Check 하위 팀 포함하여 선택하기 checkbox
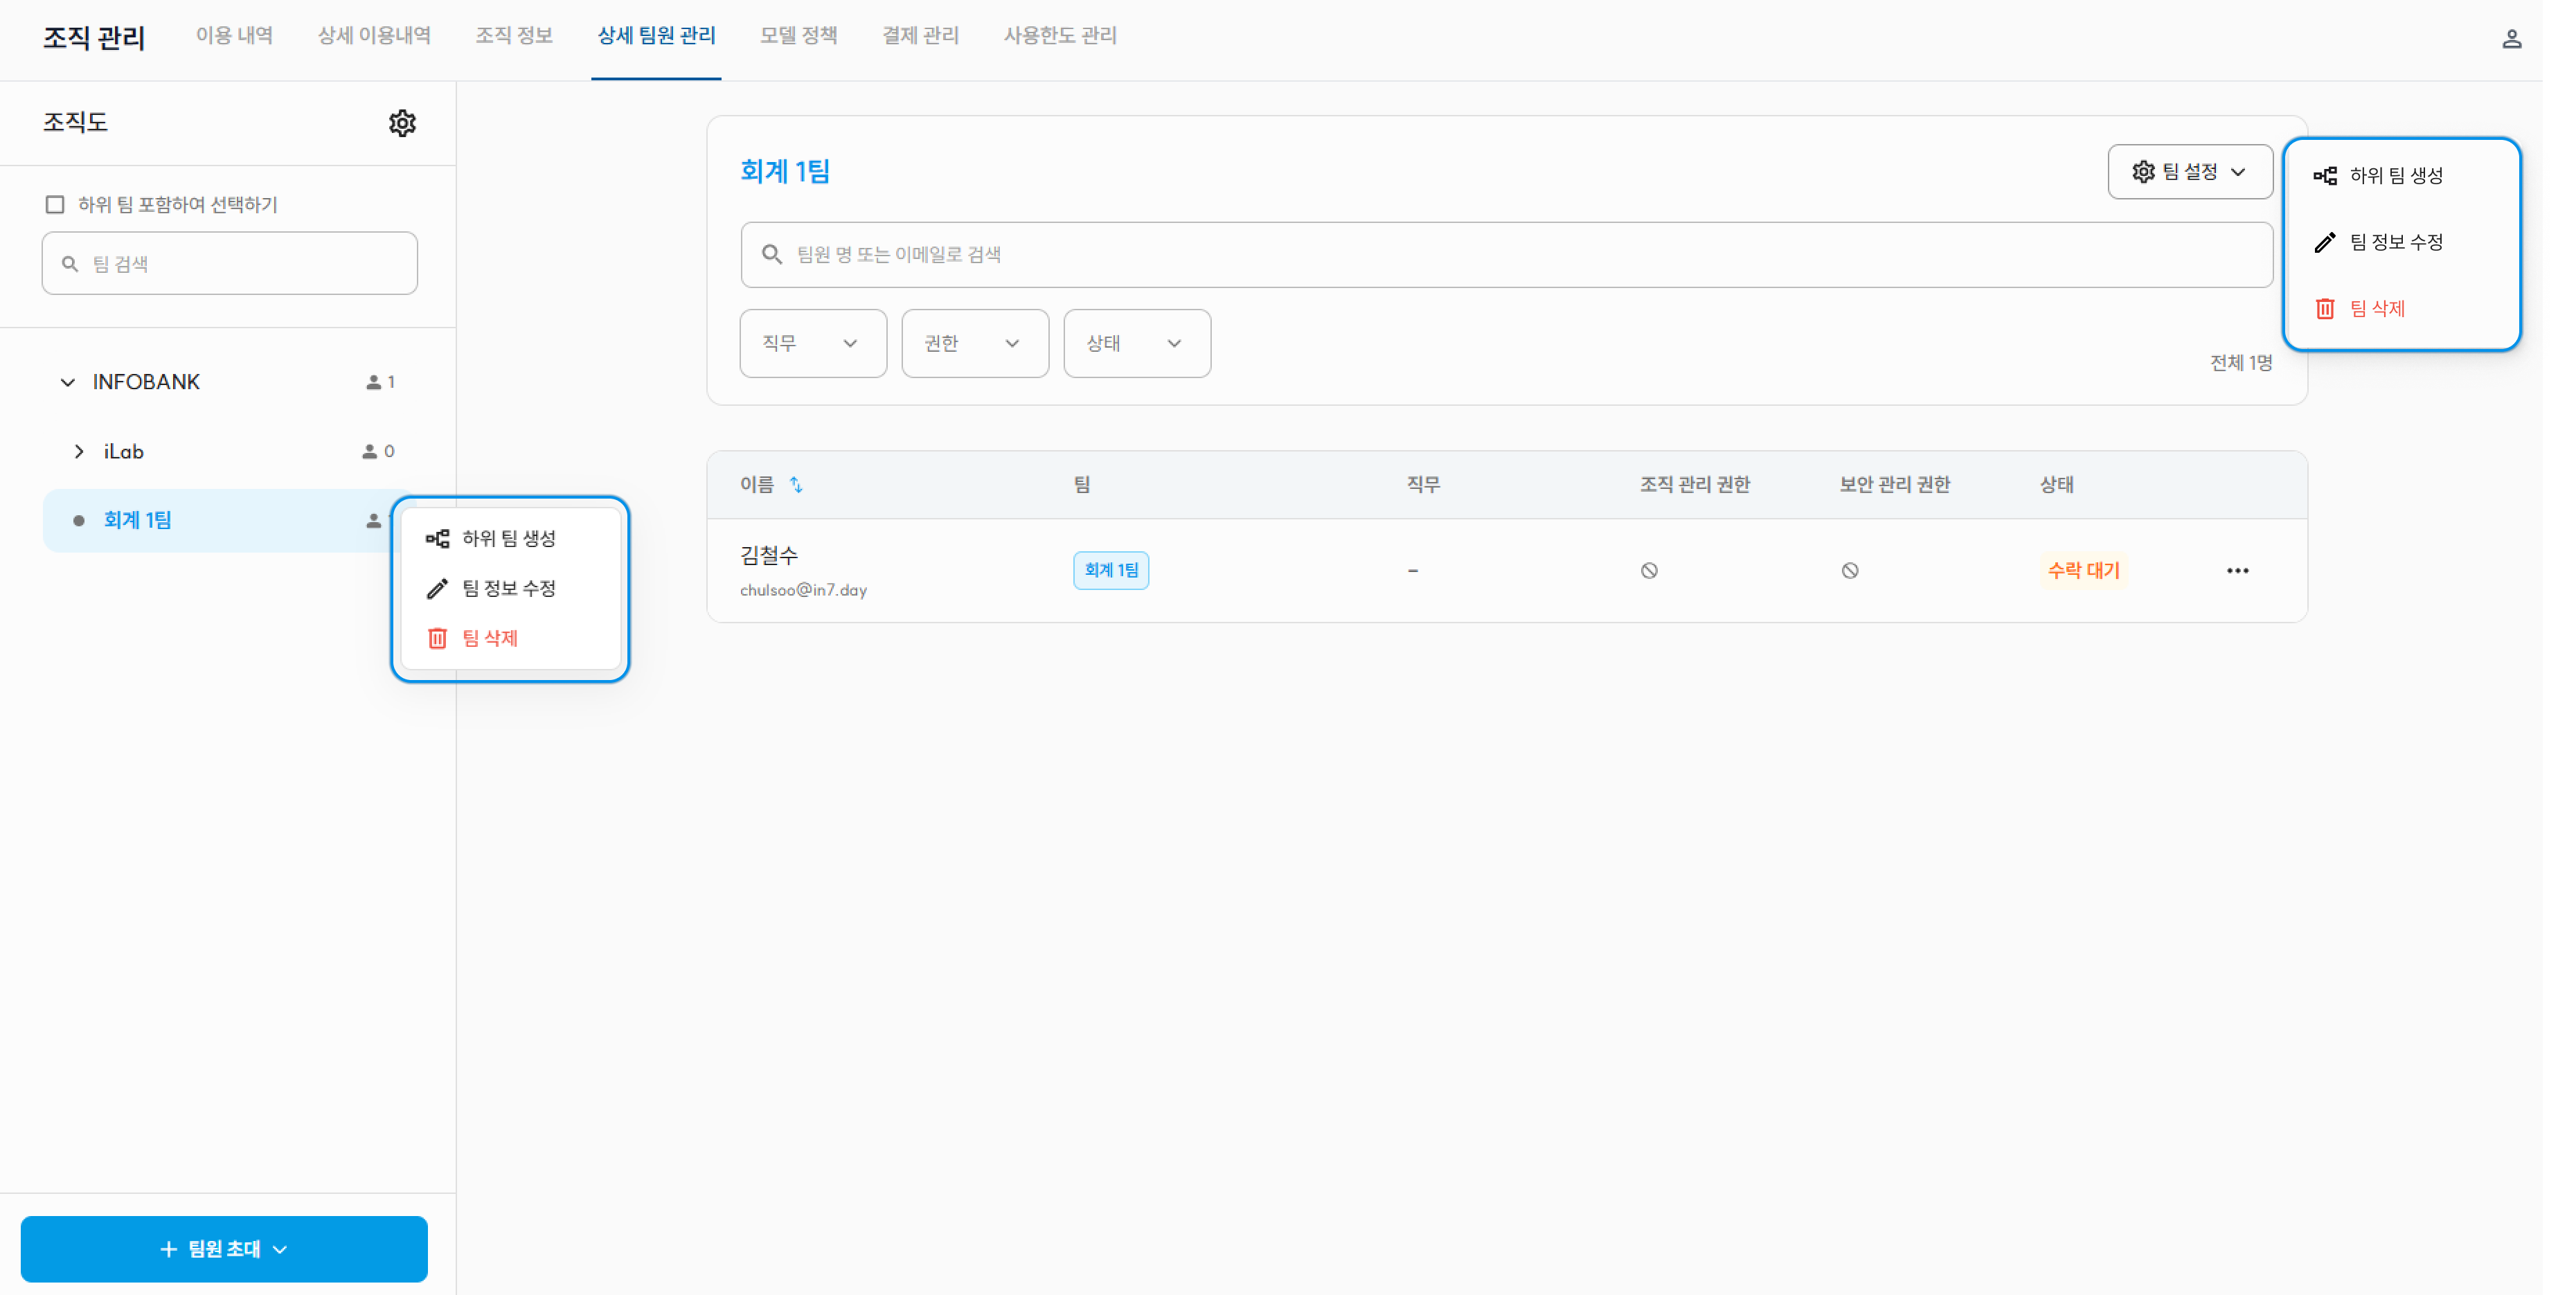This screenshot has height=1295, width=2576. point(55,204)
